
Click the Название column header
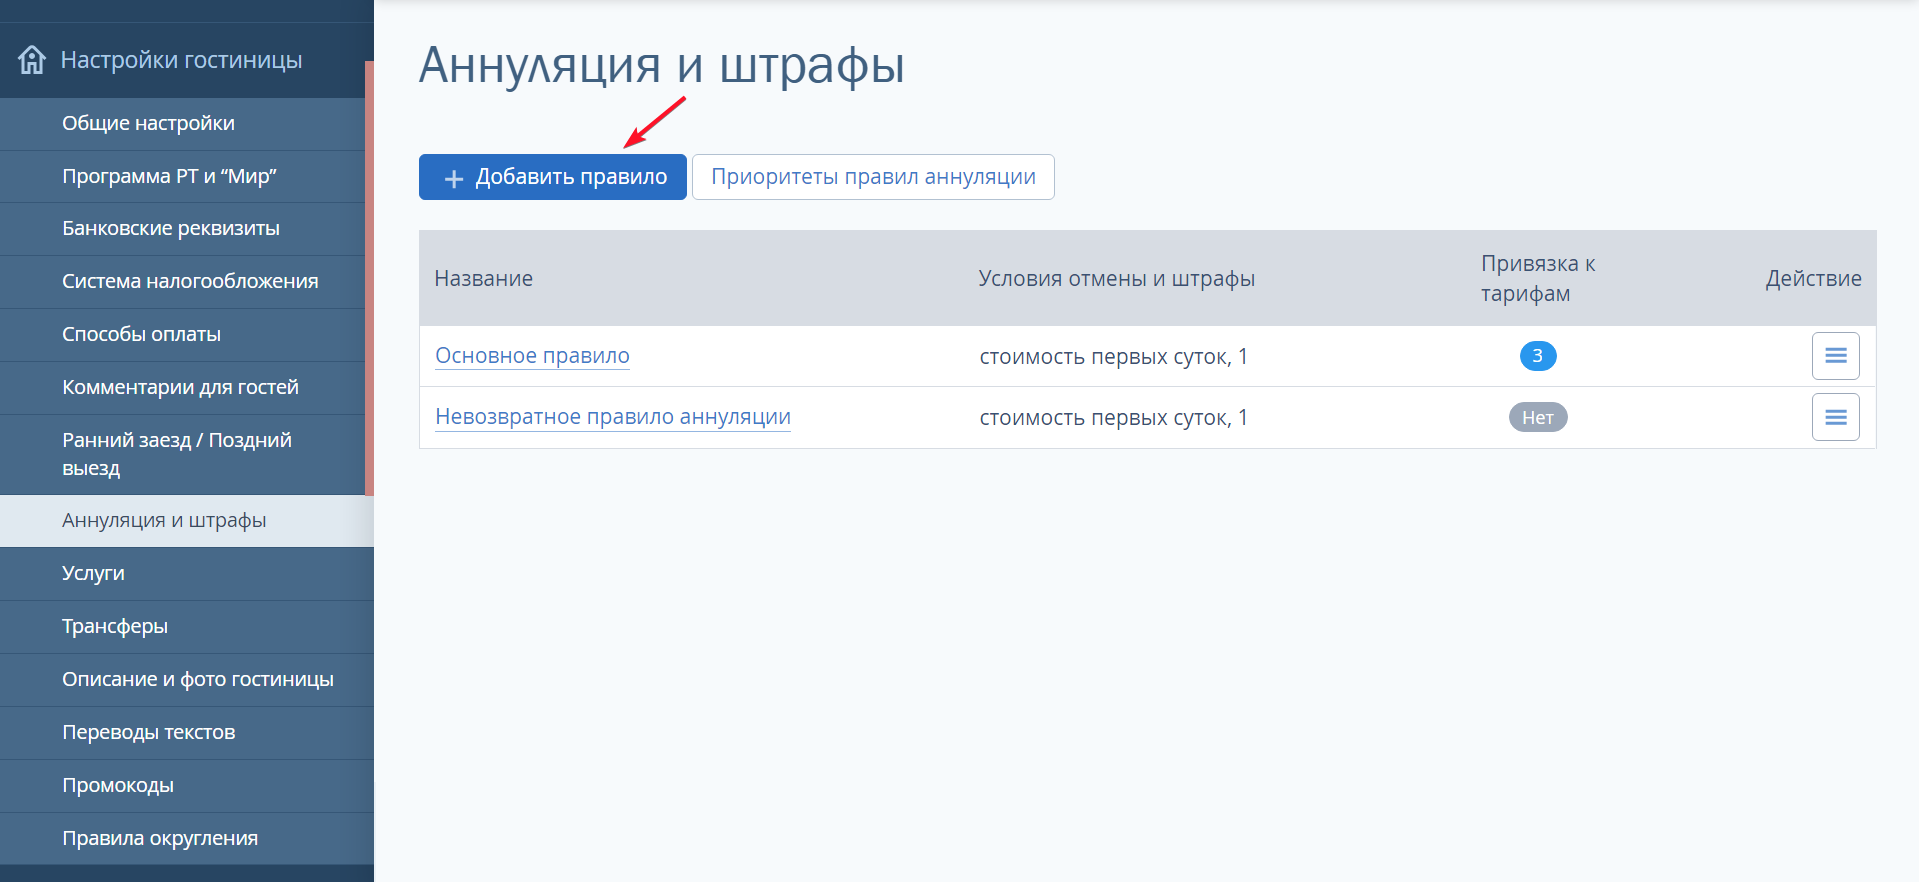[x=484, y=279]
